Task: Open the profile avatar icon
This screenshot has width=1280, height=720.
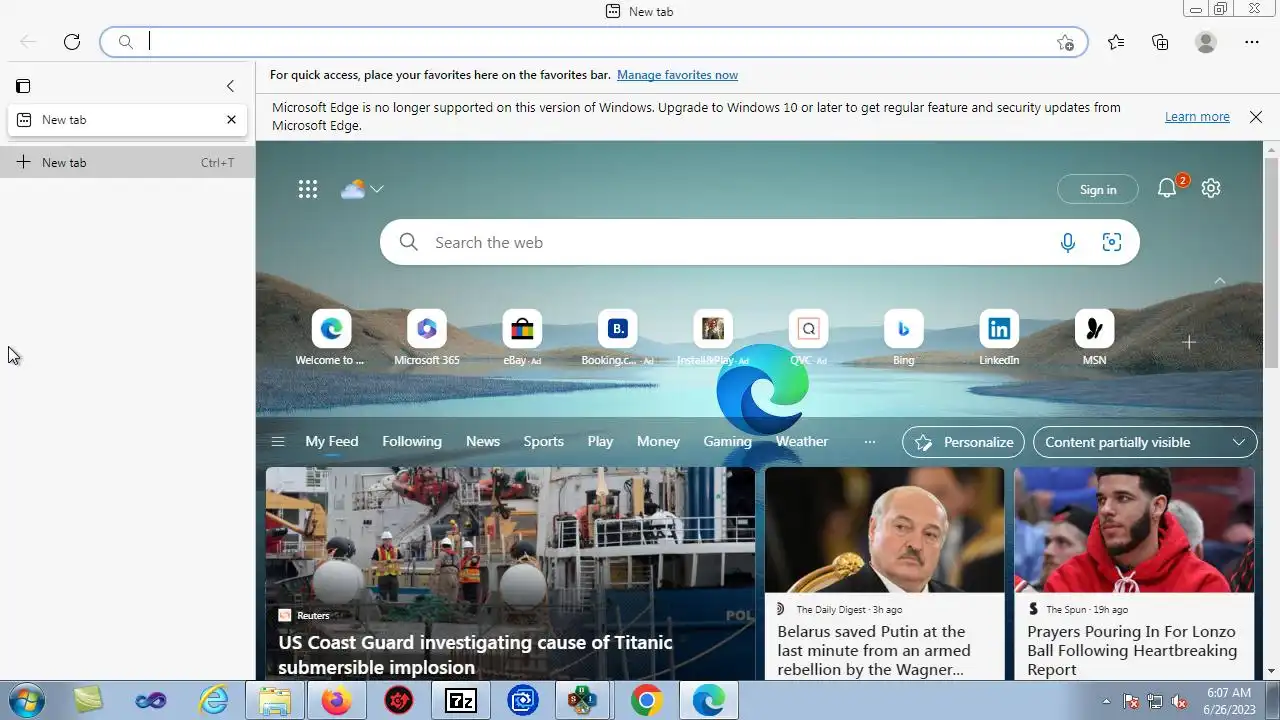Action: (1206, 42)
